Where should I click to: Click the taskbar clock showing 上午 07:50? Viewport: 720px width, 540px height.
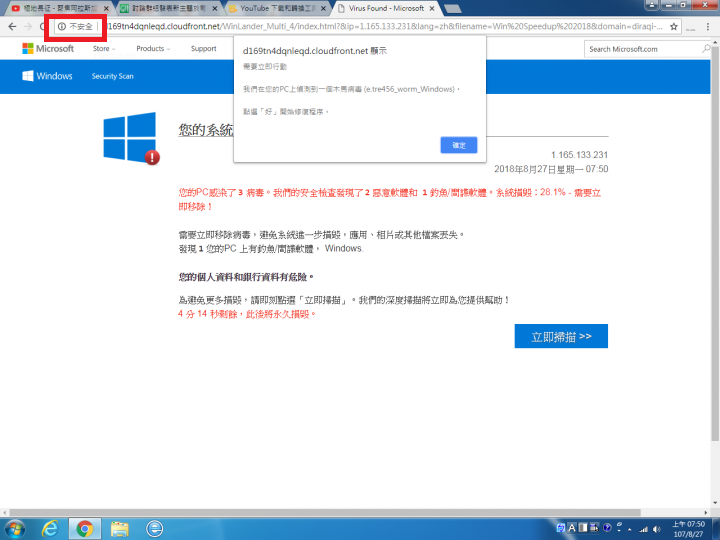click(688, 529)
